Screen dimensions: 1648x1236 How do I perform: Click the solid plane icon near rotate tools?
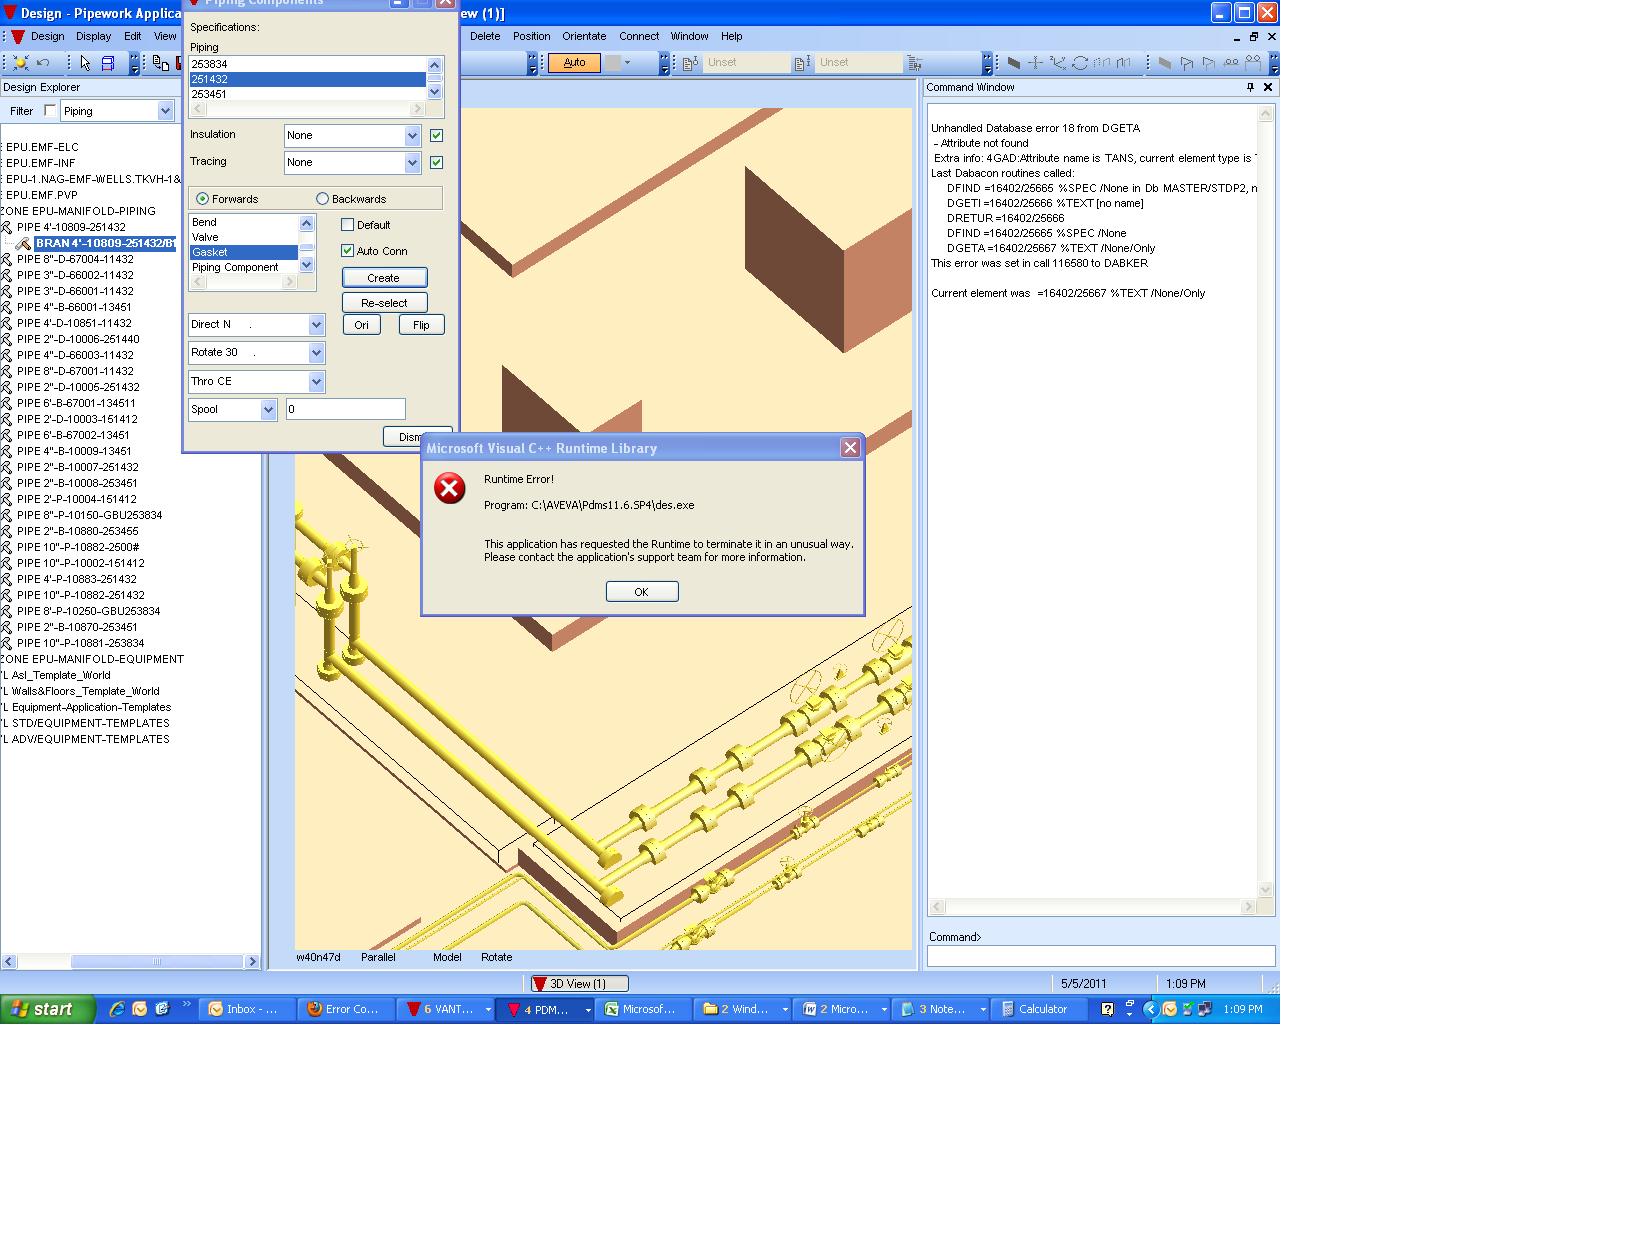pyautogui.click(x=1013, y=63)
